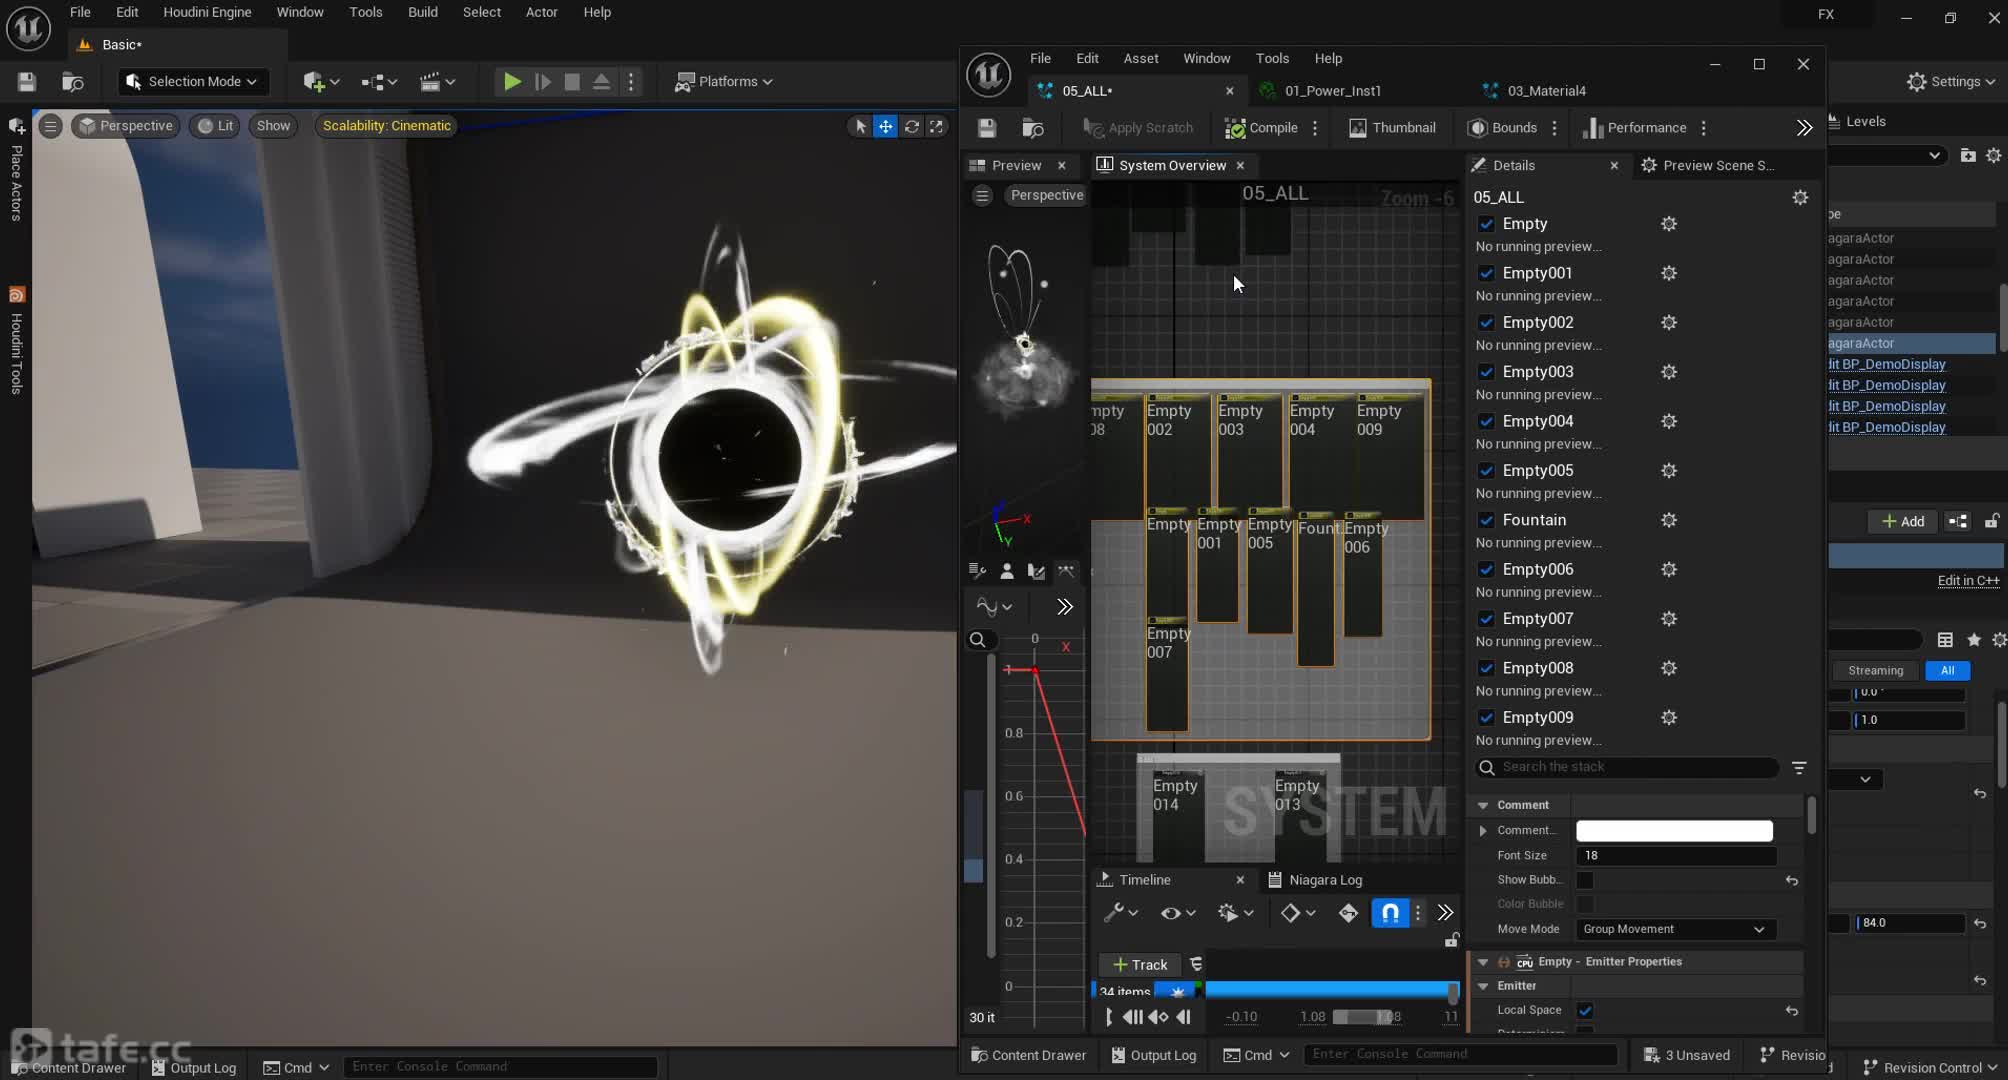Collapse the Emitter section
Screen dimensions: 2008x1080
coord(1483,987)
